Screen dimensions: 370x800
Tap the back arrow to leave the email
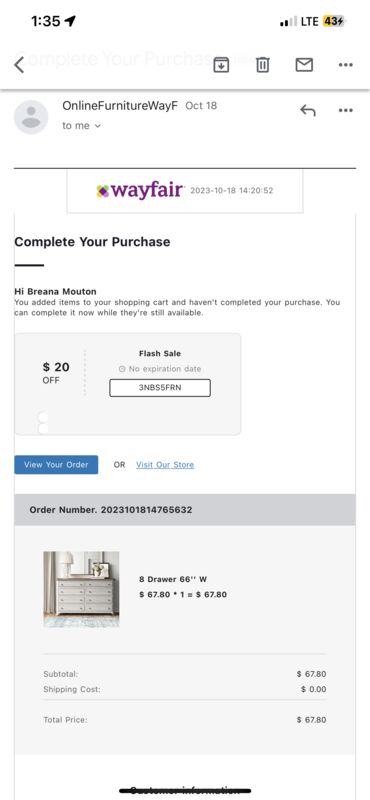coord(19,65)
